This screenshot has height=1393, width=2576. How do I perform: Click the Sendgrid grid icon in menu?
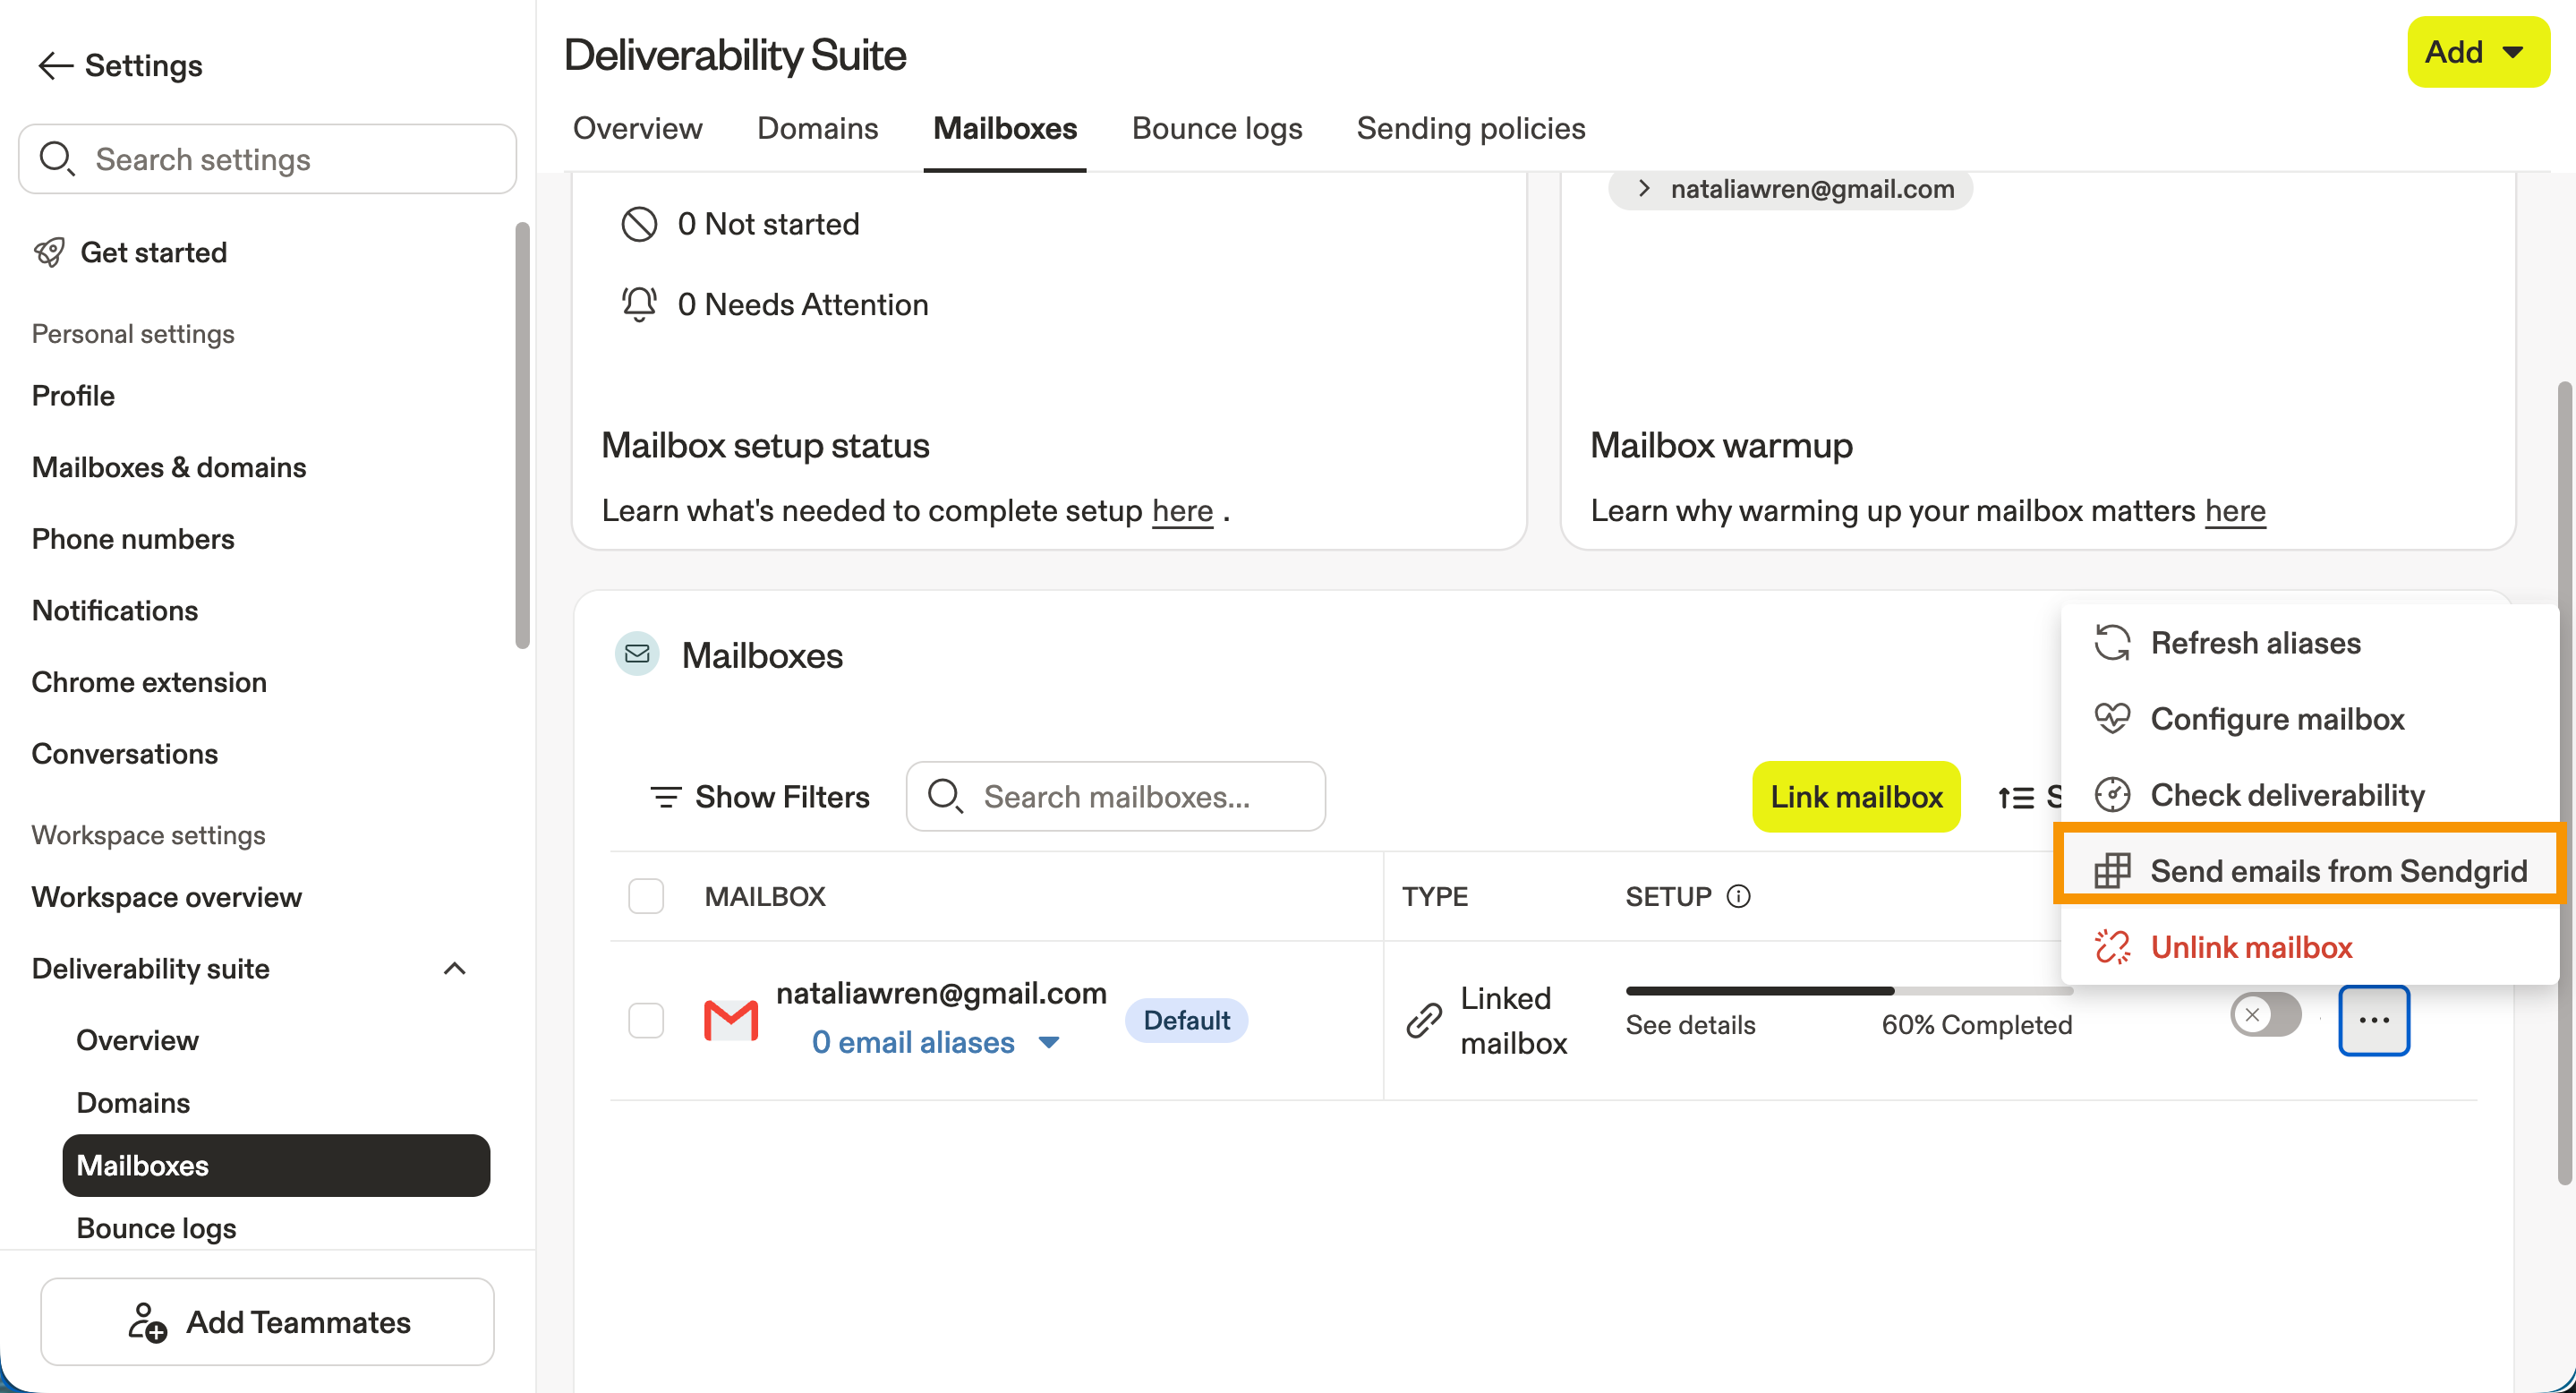2112,871
